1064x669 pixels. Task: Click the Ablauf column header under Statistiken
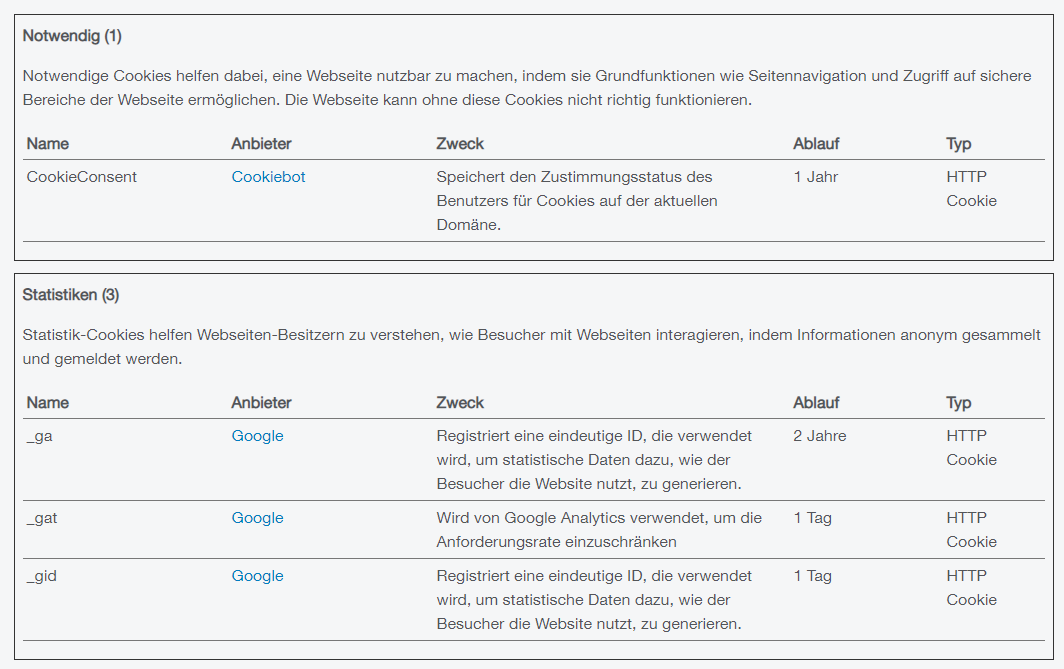click(x=816, y=403)
